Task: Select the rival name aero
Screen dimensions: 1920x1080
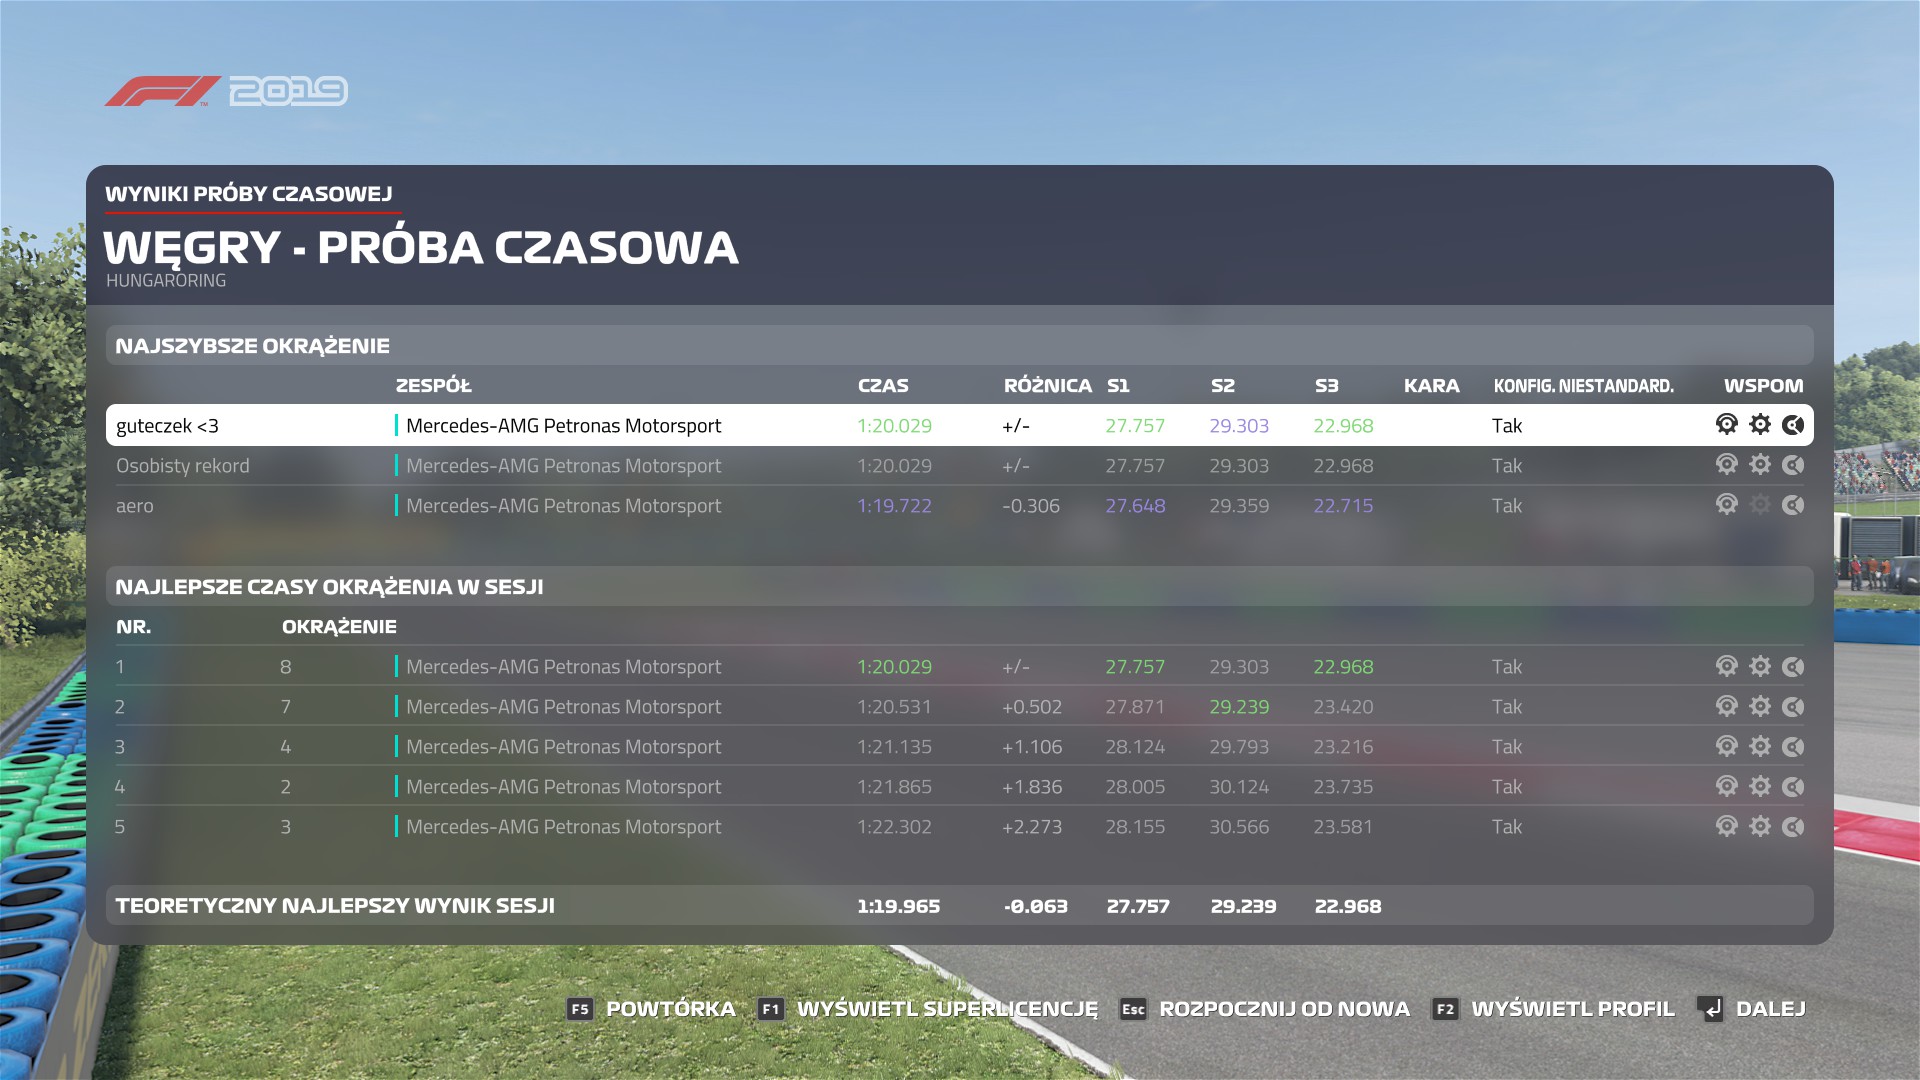Action: (135, 506)
